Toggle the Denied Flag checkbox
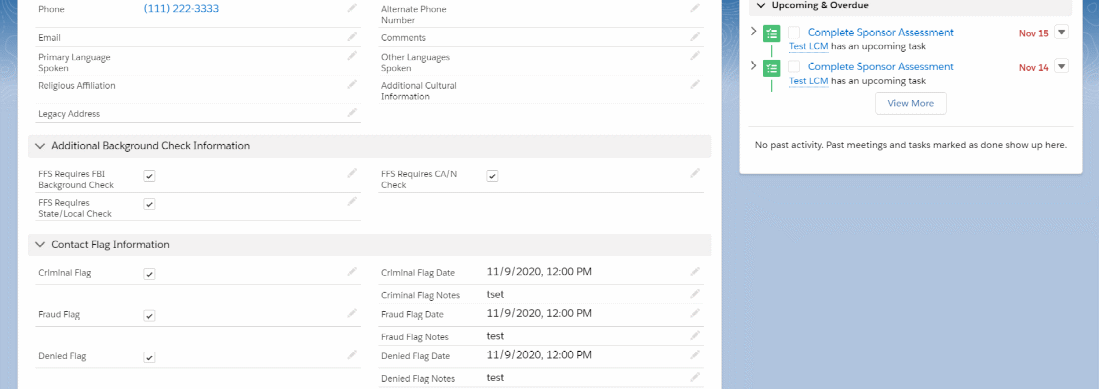The height and width of the screenshot is (389, 1099). [149, 357]
